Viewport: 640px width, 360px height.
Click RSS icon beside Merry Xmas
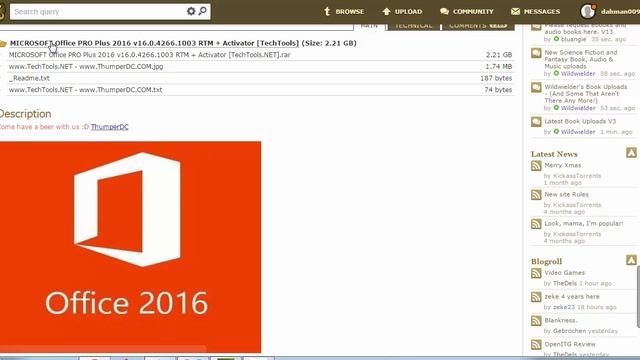pyautogui.click(x=536, y=166)
